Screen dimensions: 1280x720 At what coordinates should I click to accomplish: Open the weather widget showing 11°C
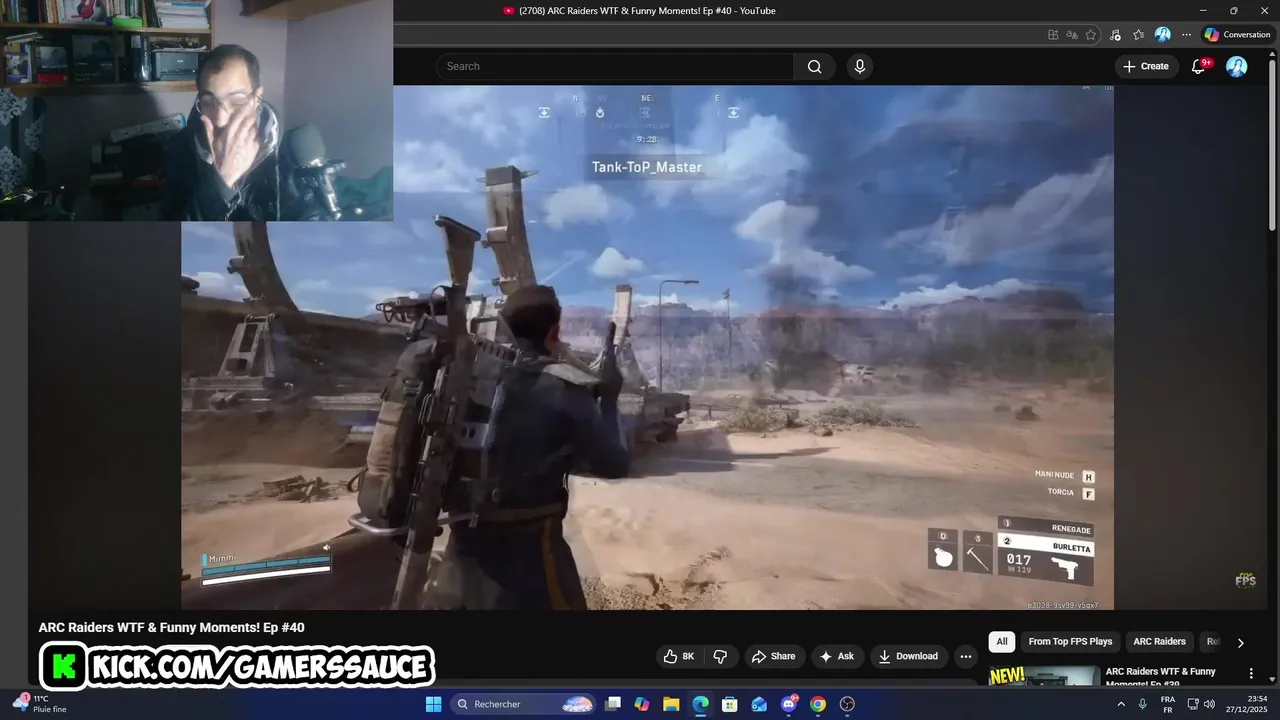40,704
